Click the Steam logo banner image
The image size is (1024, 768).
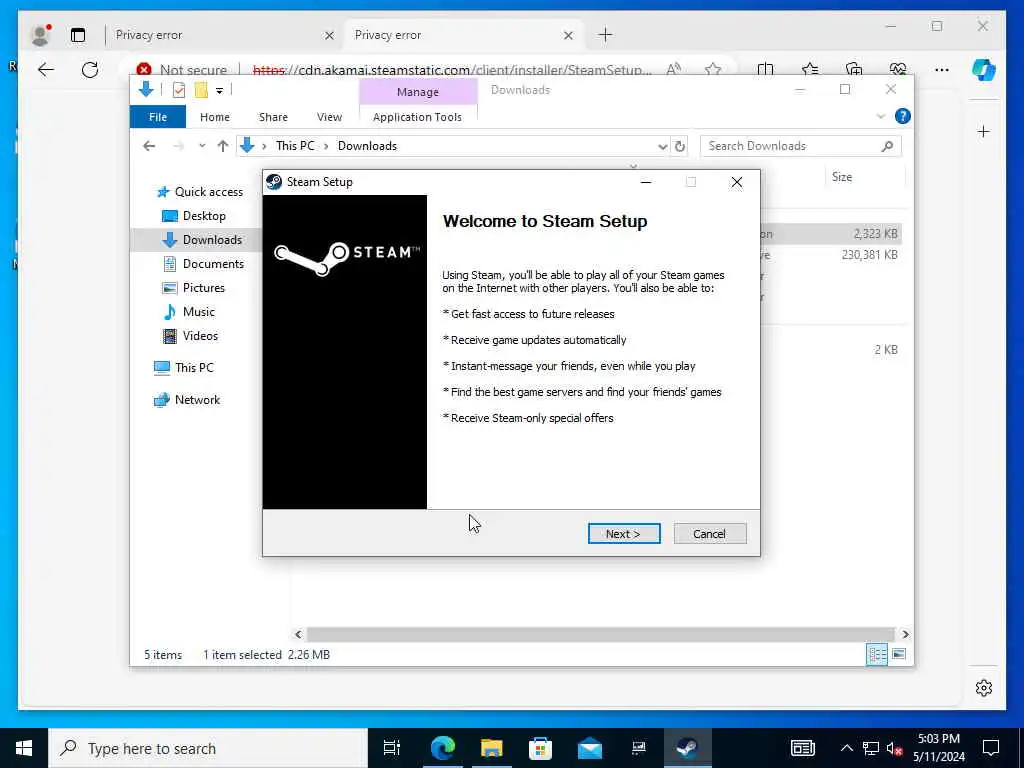click(x=345, y=351)
